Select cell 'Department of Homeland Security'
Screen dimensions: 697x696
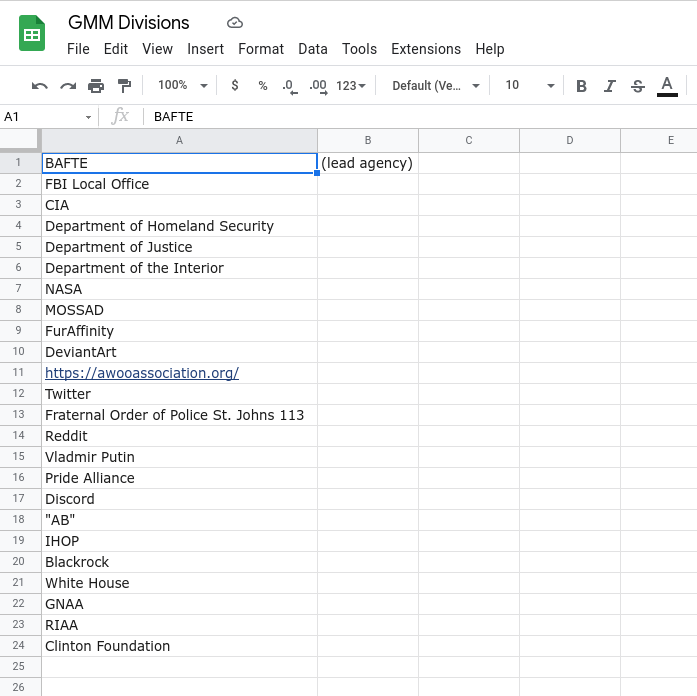(x=179, y=226)
